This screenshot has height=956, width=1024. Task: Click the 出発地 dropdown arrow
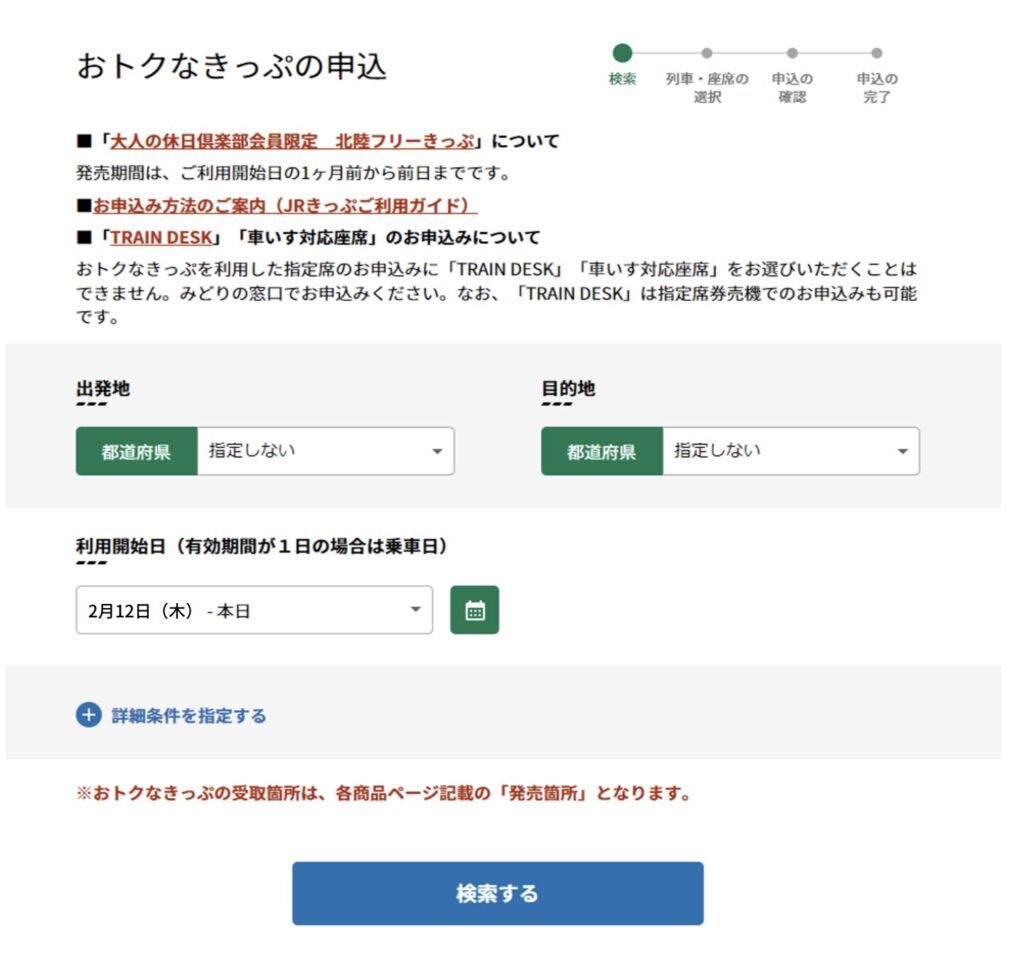[x=436, y=452]
